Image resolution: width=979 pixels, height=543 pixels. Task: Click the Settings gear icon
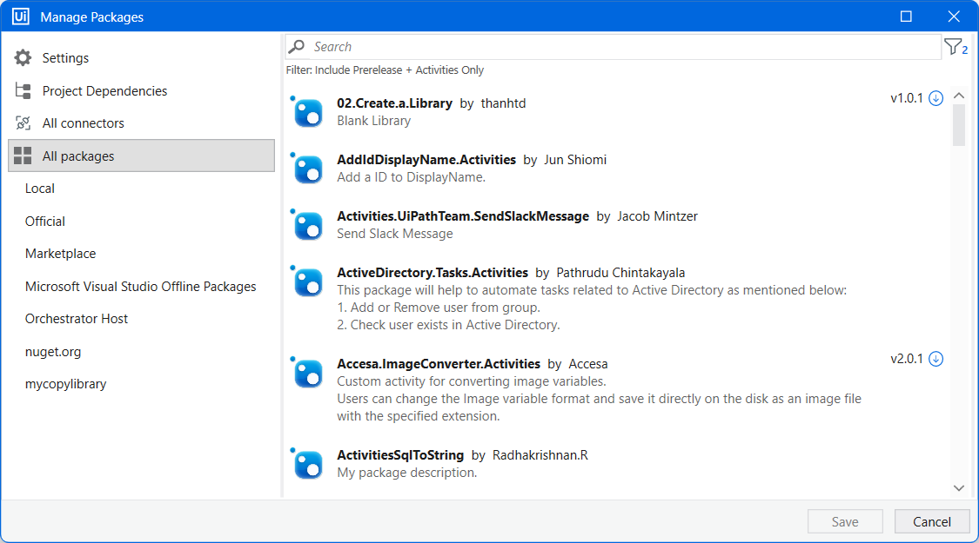[22, 58]
